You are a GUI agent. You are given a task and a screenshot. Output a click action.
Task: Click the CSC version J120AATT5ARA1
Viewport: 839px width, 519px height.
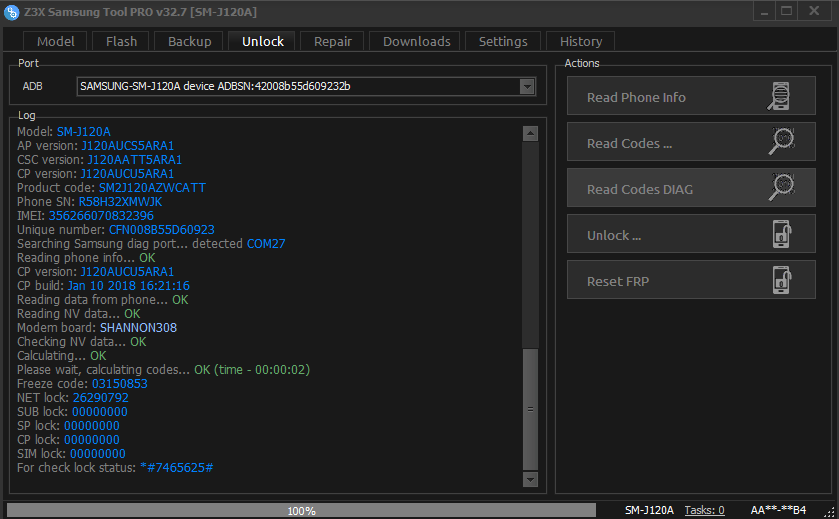(x=135, y=159)
